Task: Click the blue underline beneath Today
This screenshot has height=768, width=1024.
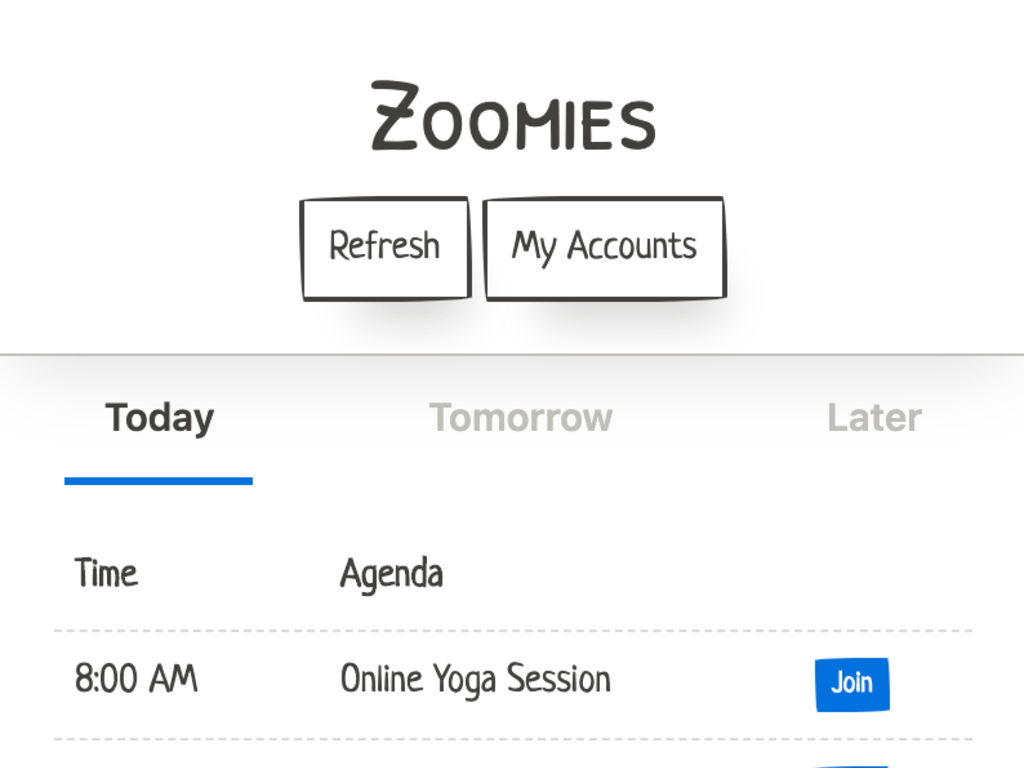Action: coord(158,481)
